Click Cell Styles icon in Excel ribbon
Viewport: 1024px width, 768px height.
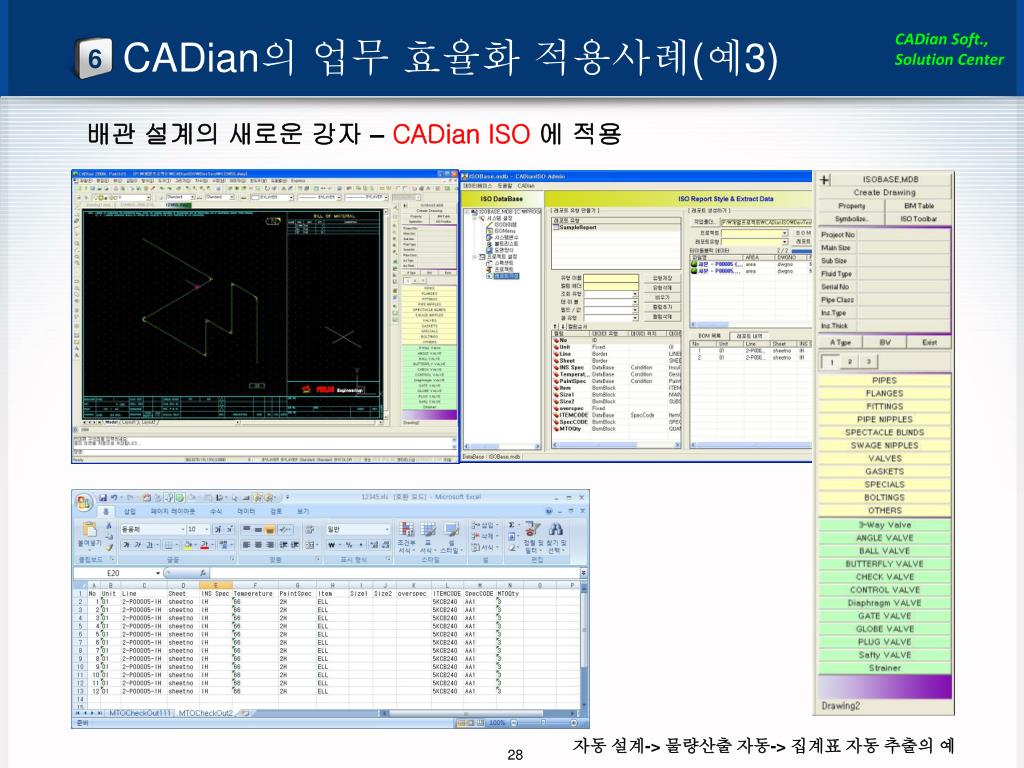point(451,530)
